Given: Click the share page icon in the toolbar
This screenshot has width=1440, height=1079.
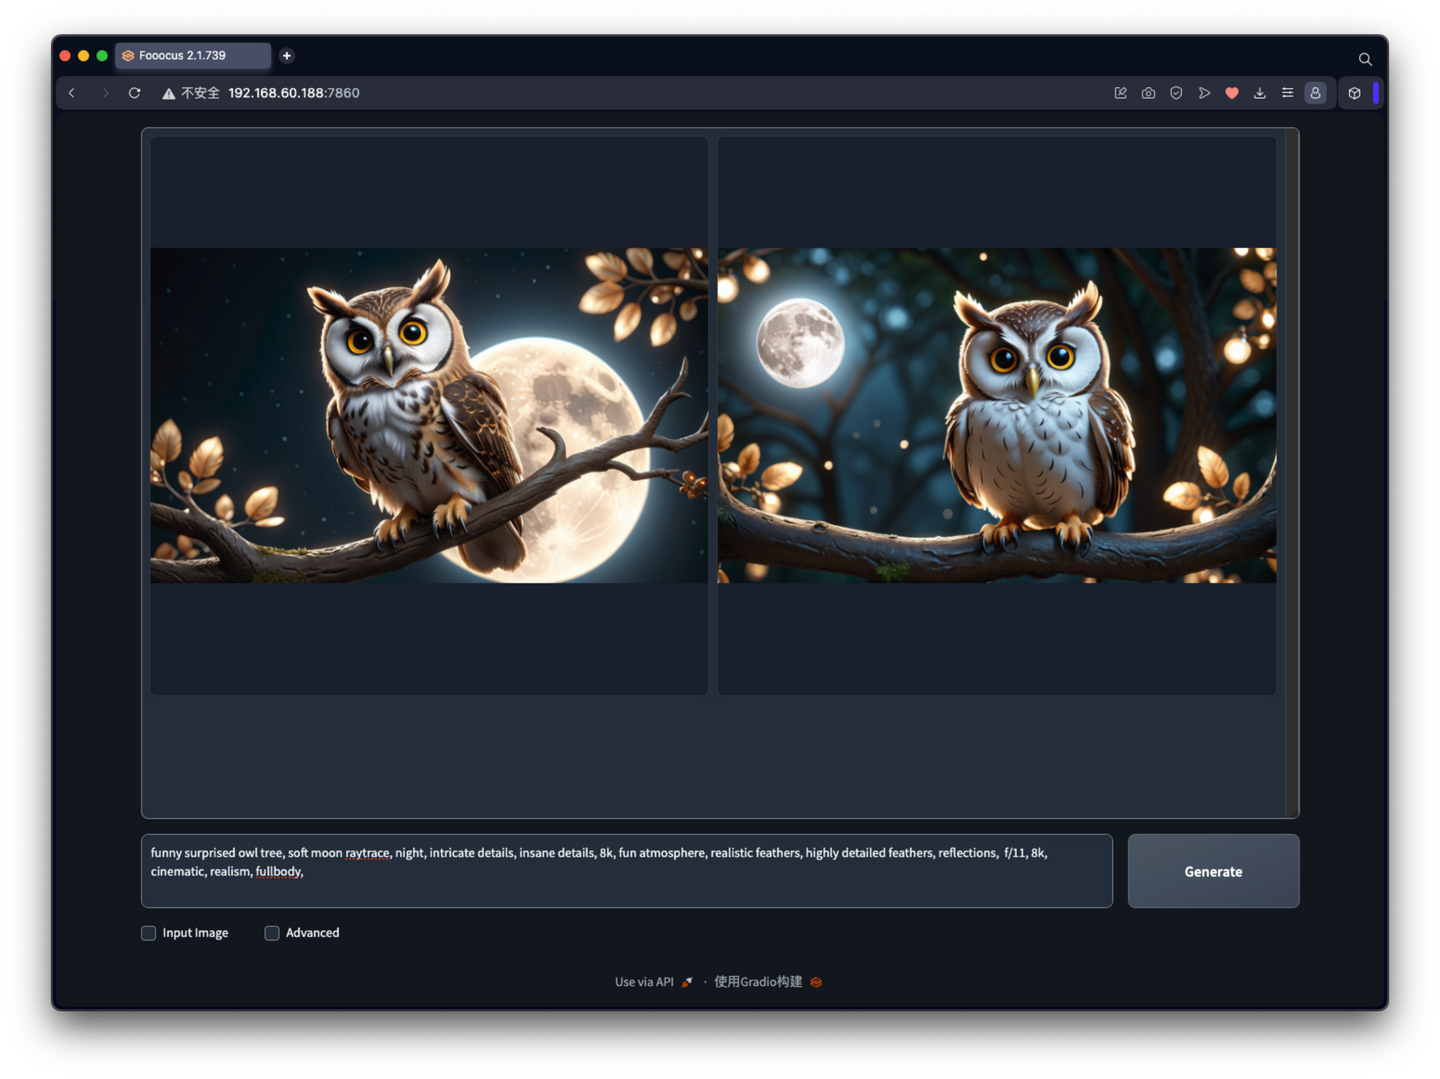Looking at the screenshot, I should point(1204,92).
